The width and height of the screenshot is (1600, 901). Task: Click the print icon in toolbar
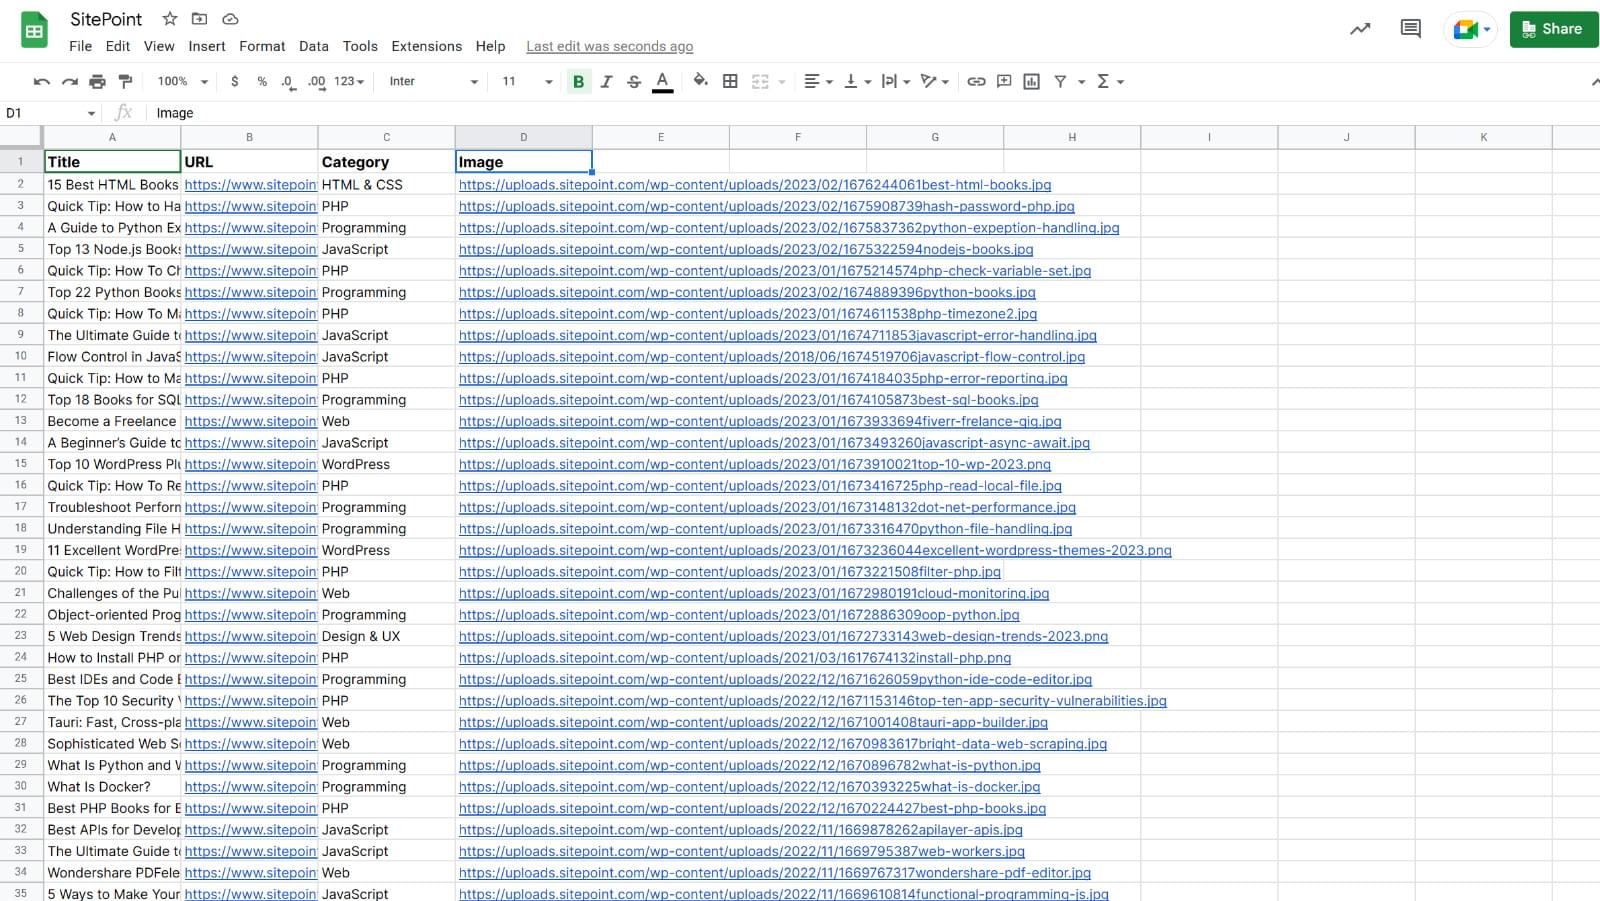point(97,81)
